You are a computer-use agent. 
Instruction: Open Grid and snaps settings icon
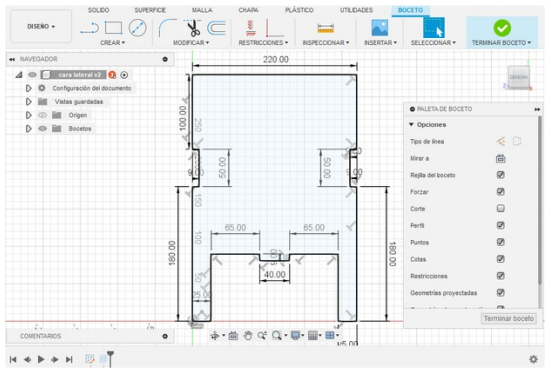coord(312,336)
